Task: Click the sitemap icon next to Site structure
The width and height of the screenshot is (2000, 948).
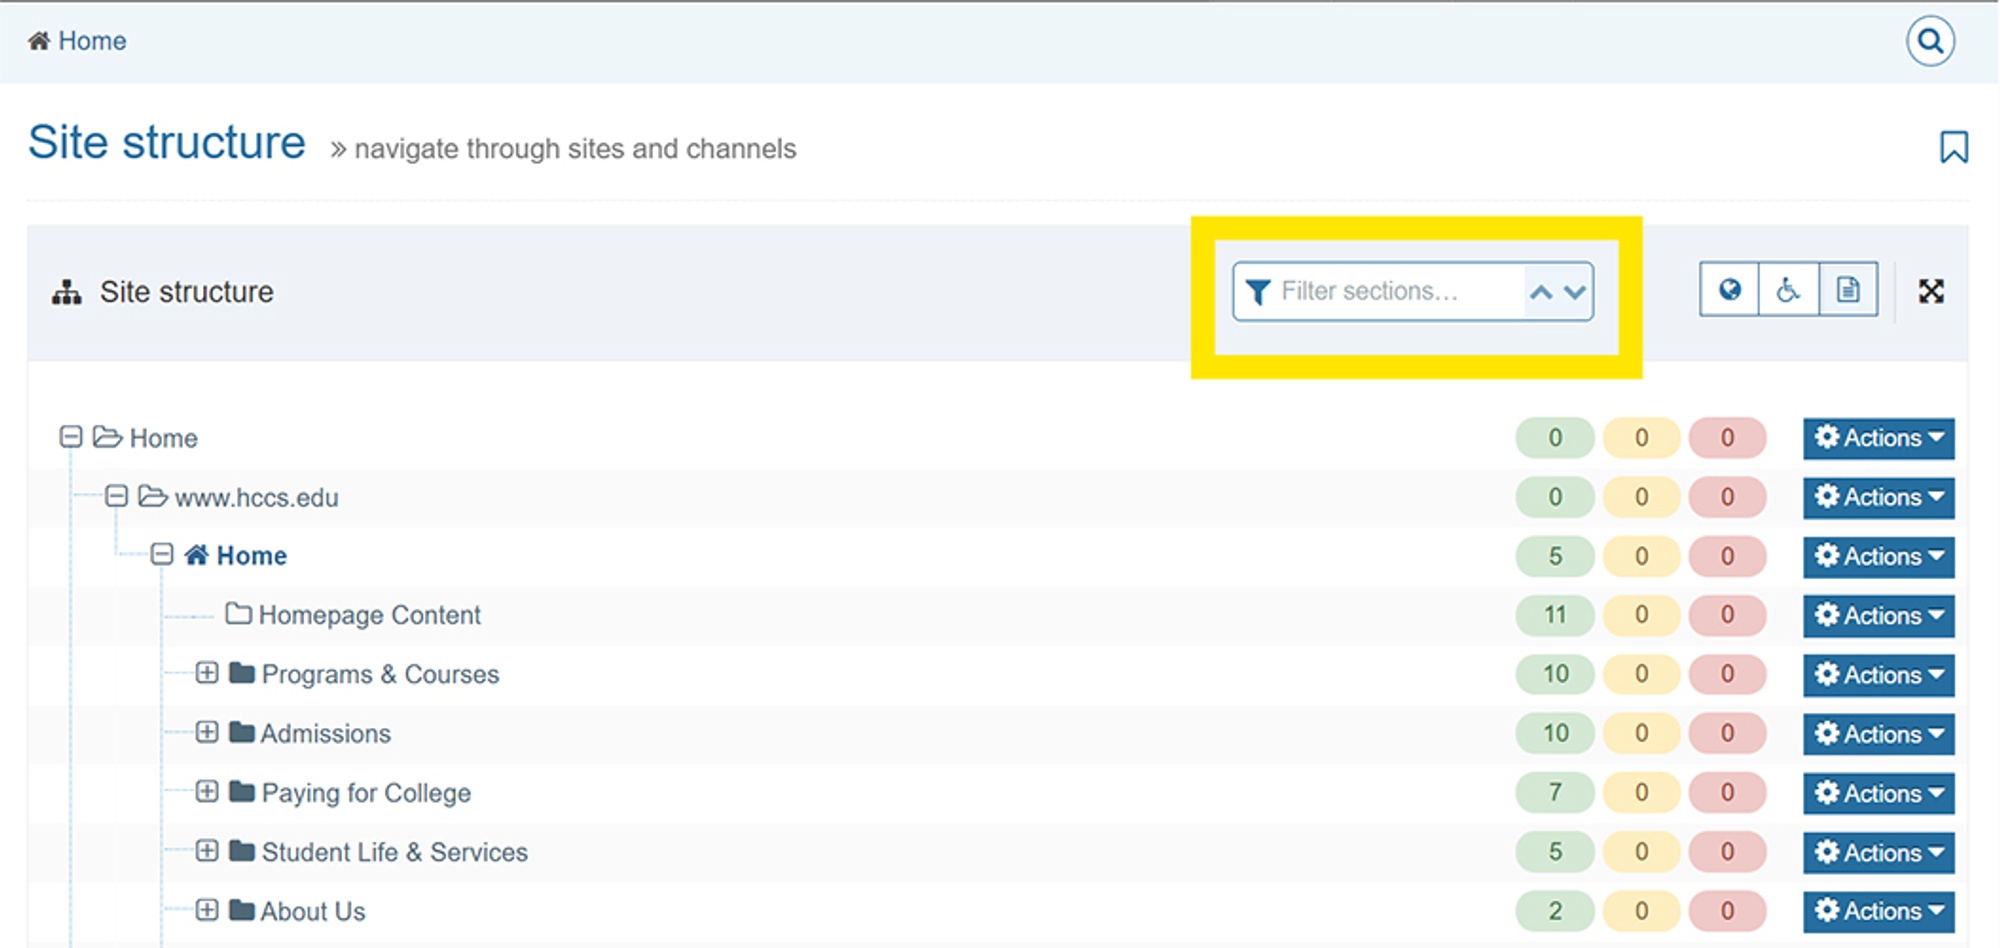Action: [67, 292]
